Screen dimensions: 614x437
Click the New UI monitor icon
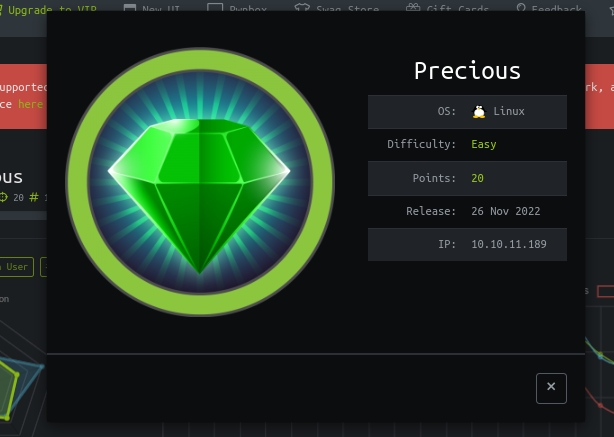pyautogui.click(x=131, y=10)
